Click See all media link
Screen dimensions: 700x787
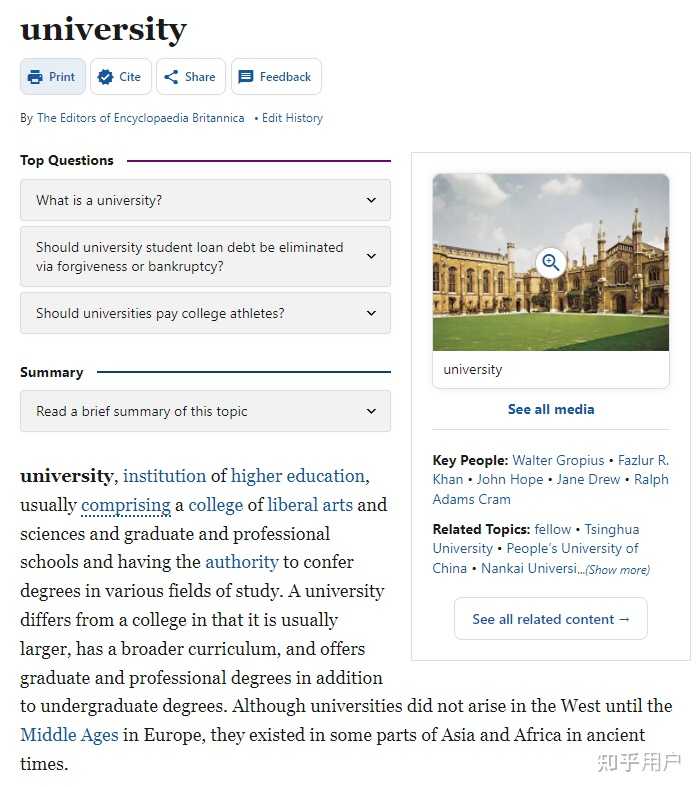click(551, 409)
